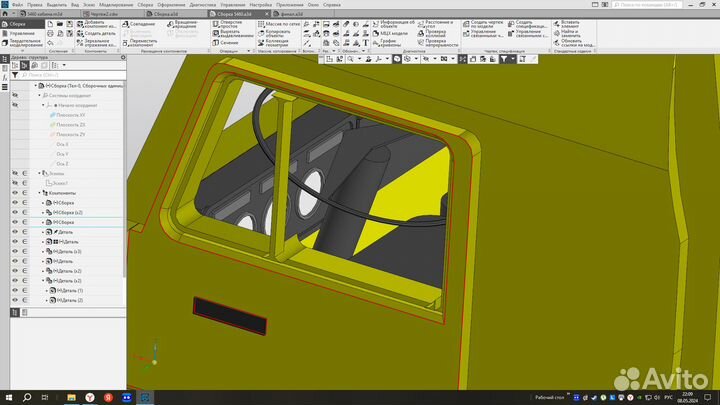Hide the Системы координат node
720x405 pixels.
coord(15,95)
